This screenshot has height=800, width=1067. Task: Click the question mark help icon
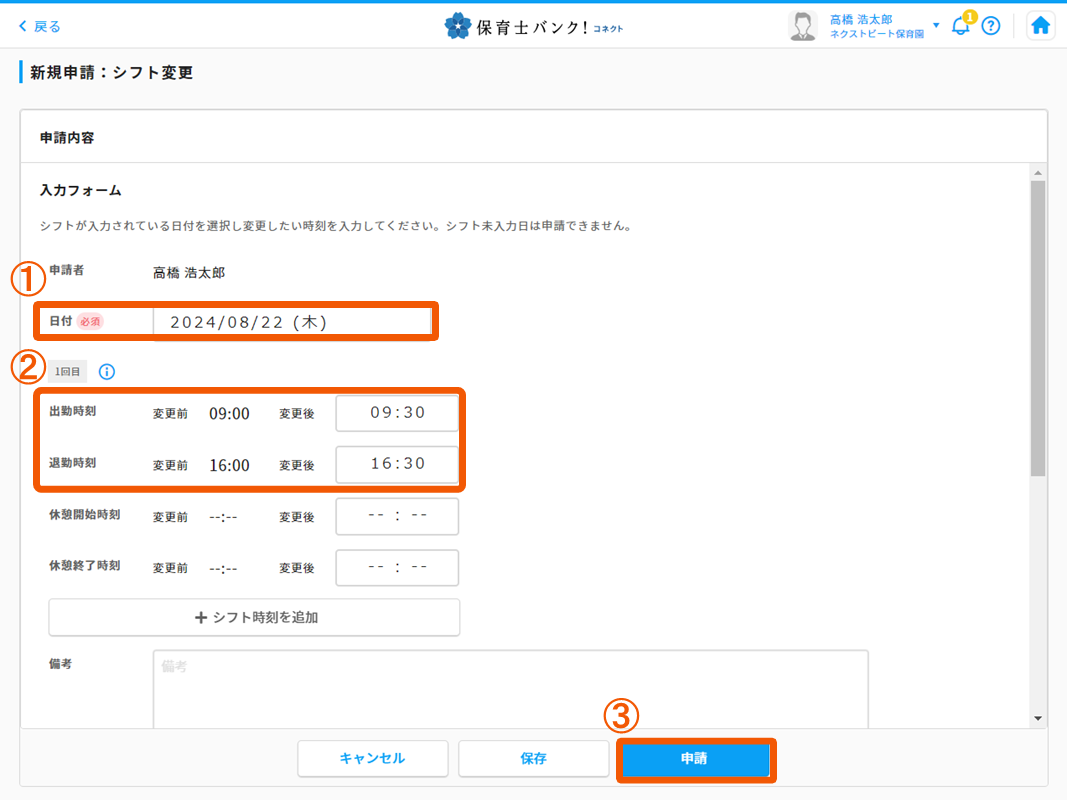991,26
